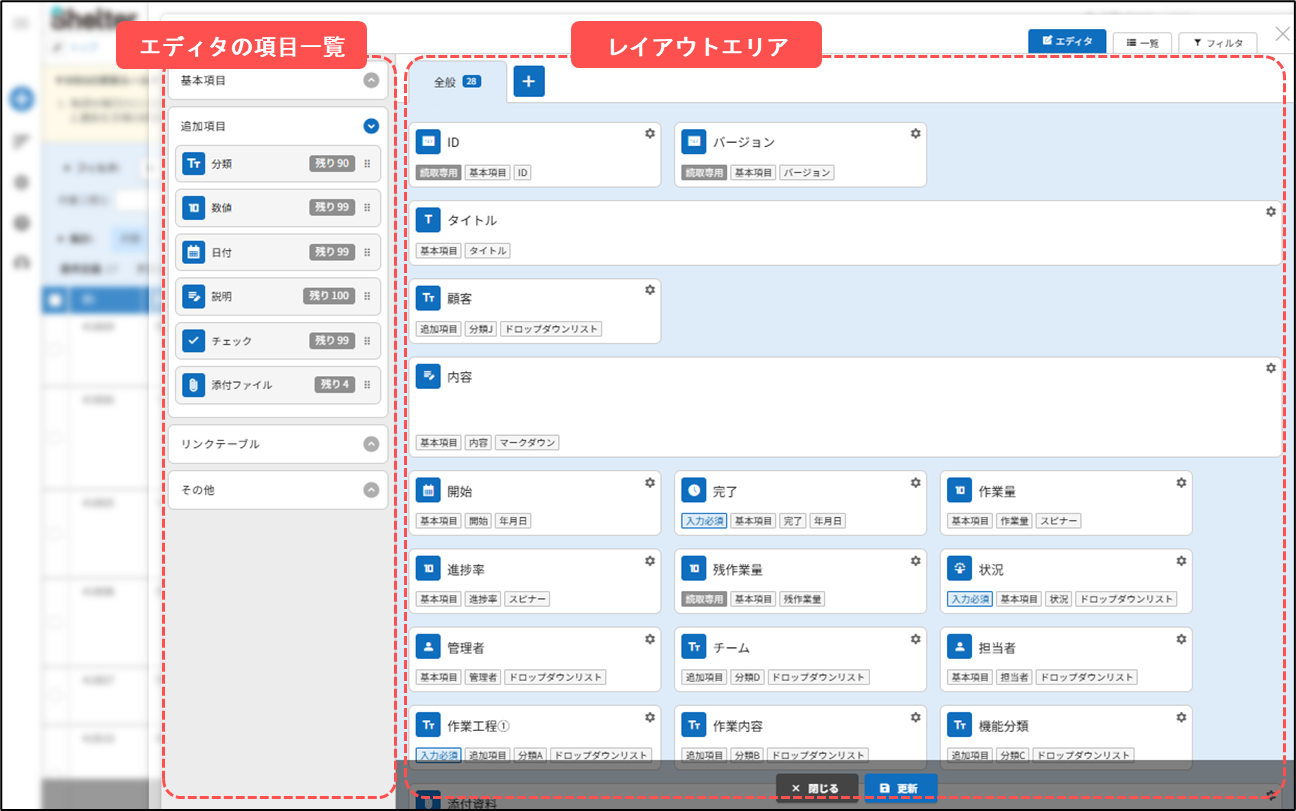Tick the header checkbox in background table
The image size is (1296, 811).
[55, 299]
